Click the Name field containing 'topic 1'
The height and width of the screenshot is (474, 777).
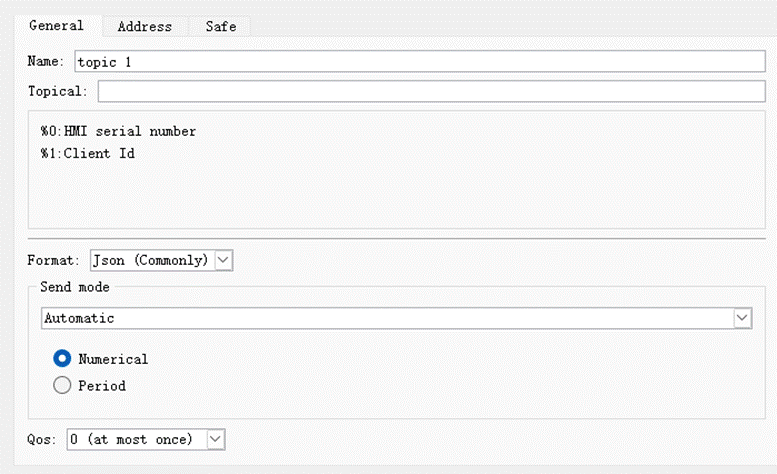coord(420,62)
